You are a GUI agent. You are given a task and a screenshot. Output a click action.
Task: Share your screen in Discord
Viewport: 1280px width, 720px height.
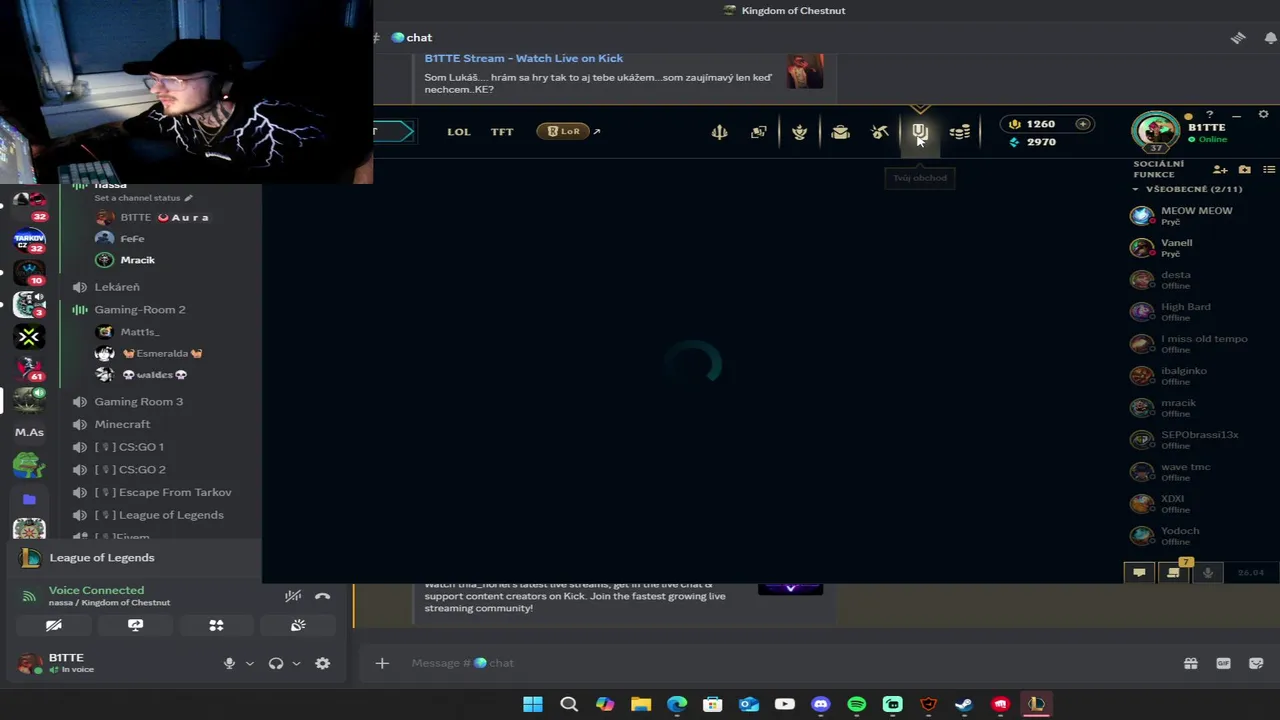pyautogui.click(x=135, y=625)
